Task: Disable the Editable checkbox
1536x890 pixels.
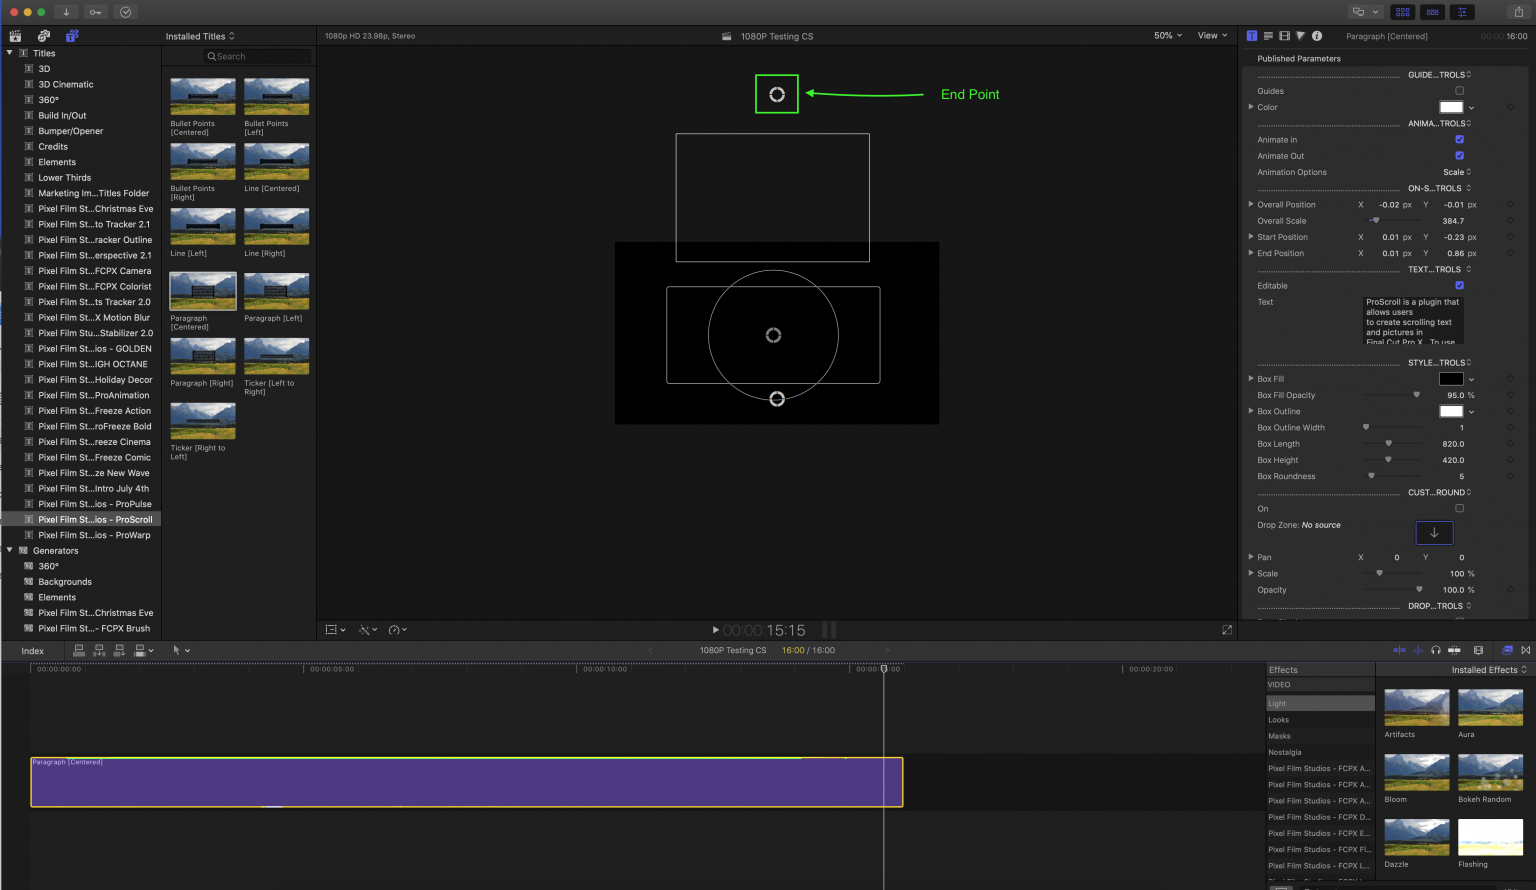Action: click(x=1459, y=286)
